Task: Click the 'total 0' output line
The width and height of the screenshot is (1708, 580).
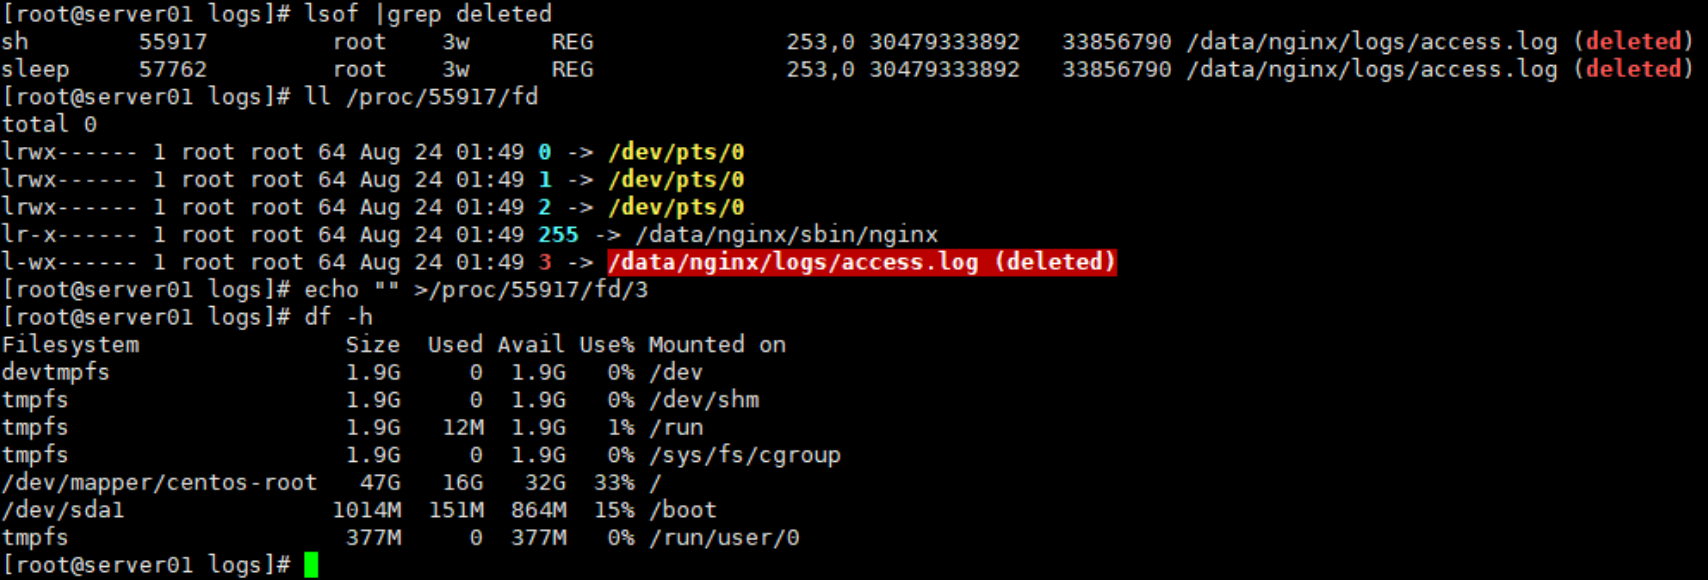Action: [49, 125]
